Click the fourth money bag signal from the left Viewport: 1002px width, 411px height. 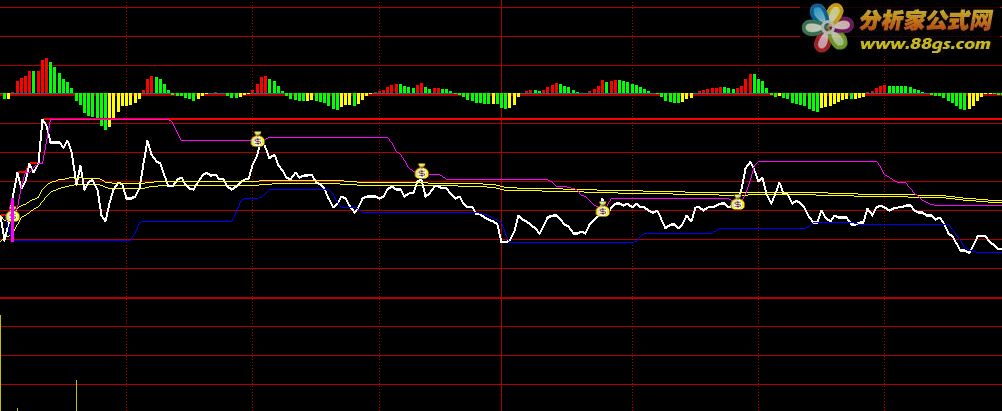602,208
